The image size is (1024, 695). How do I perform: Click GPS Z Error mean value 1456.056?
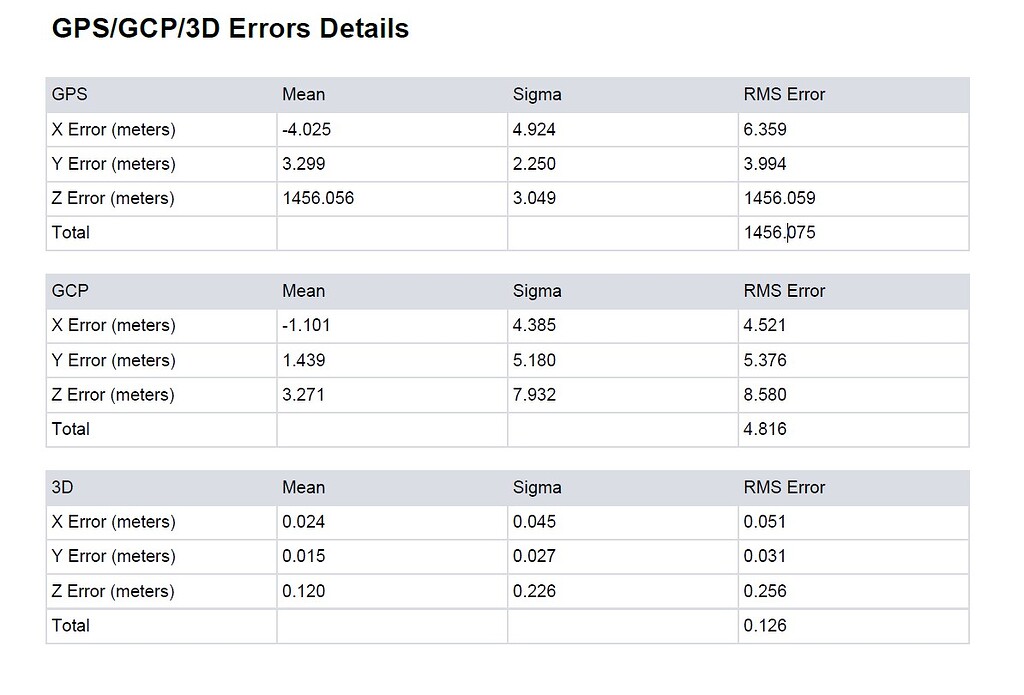point(318,198)
